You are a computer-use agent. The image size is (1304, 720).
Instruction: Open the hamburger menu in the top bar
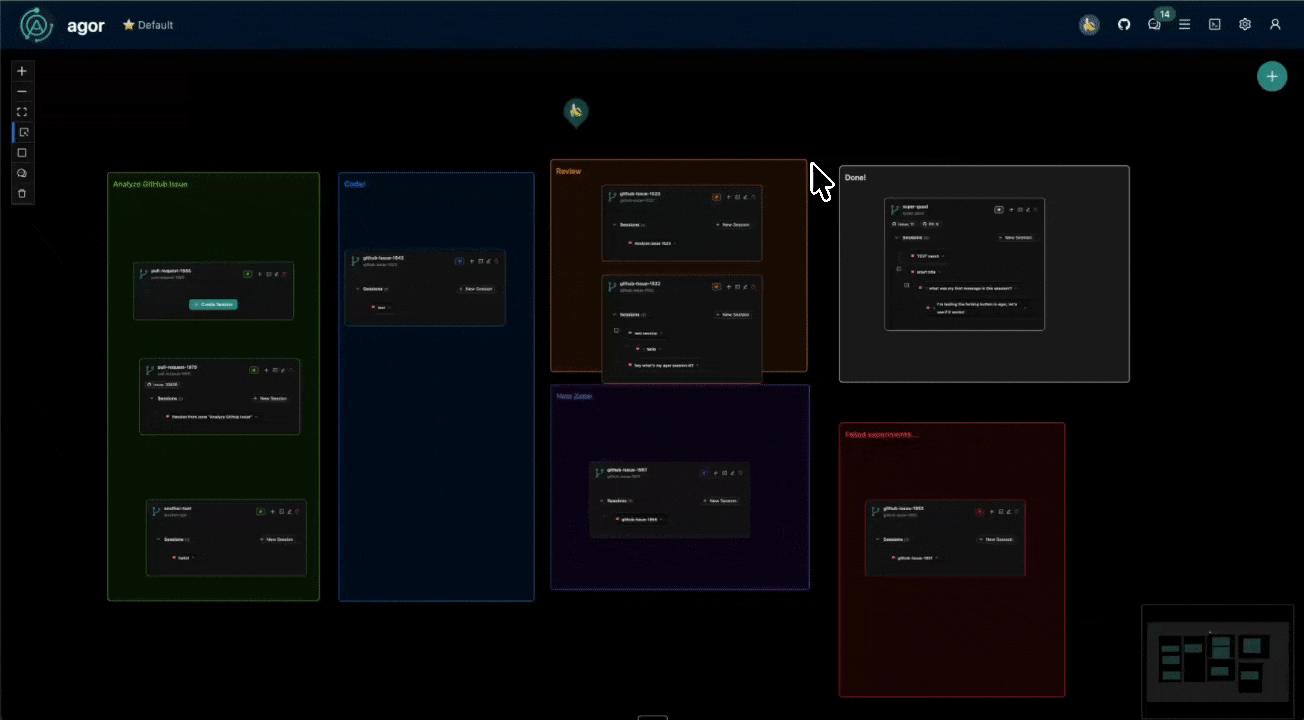[1184, 24]
